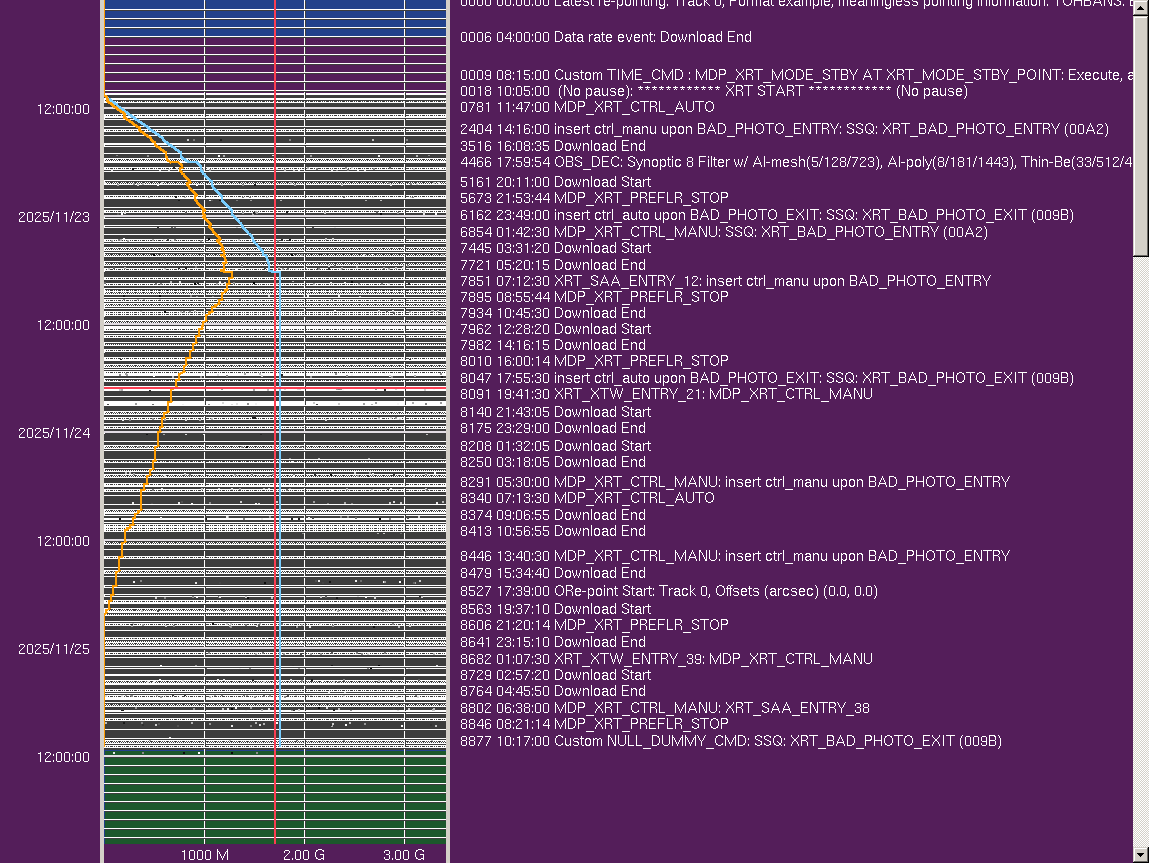1149x863 pixels.
Task: Click the green block at timeline bottom
Action: click(275, 795)
